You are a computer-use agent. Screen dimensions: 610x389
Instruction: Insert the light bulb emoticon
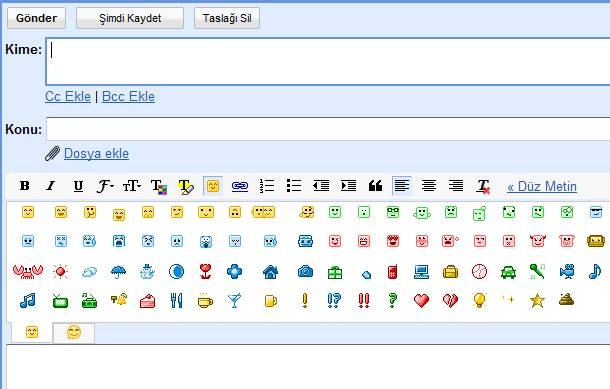[479, 300]
